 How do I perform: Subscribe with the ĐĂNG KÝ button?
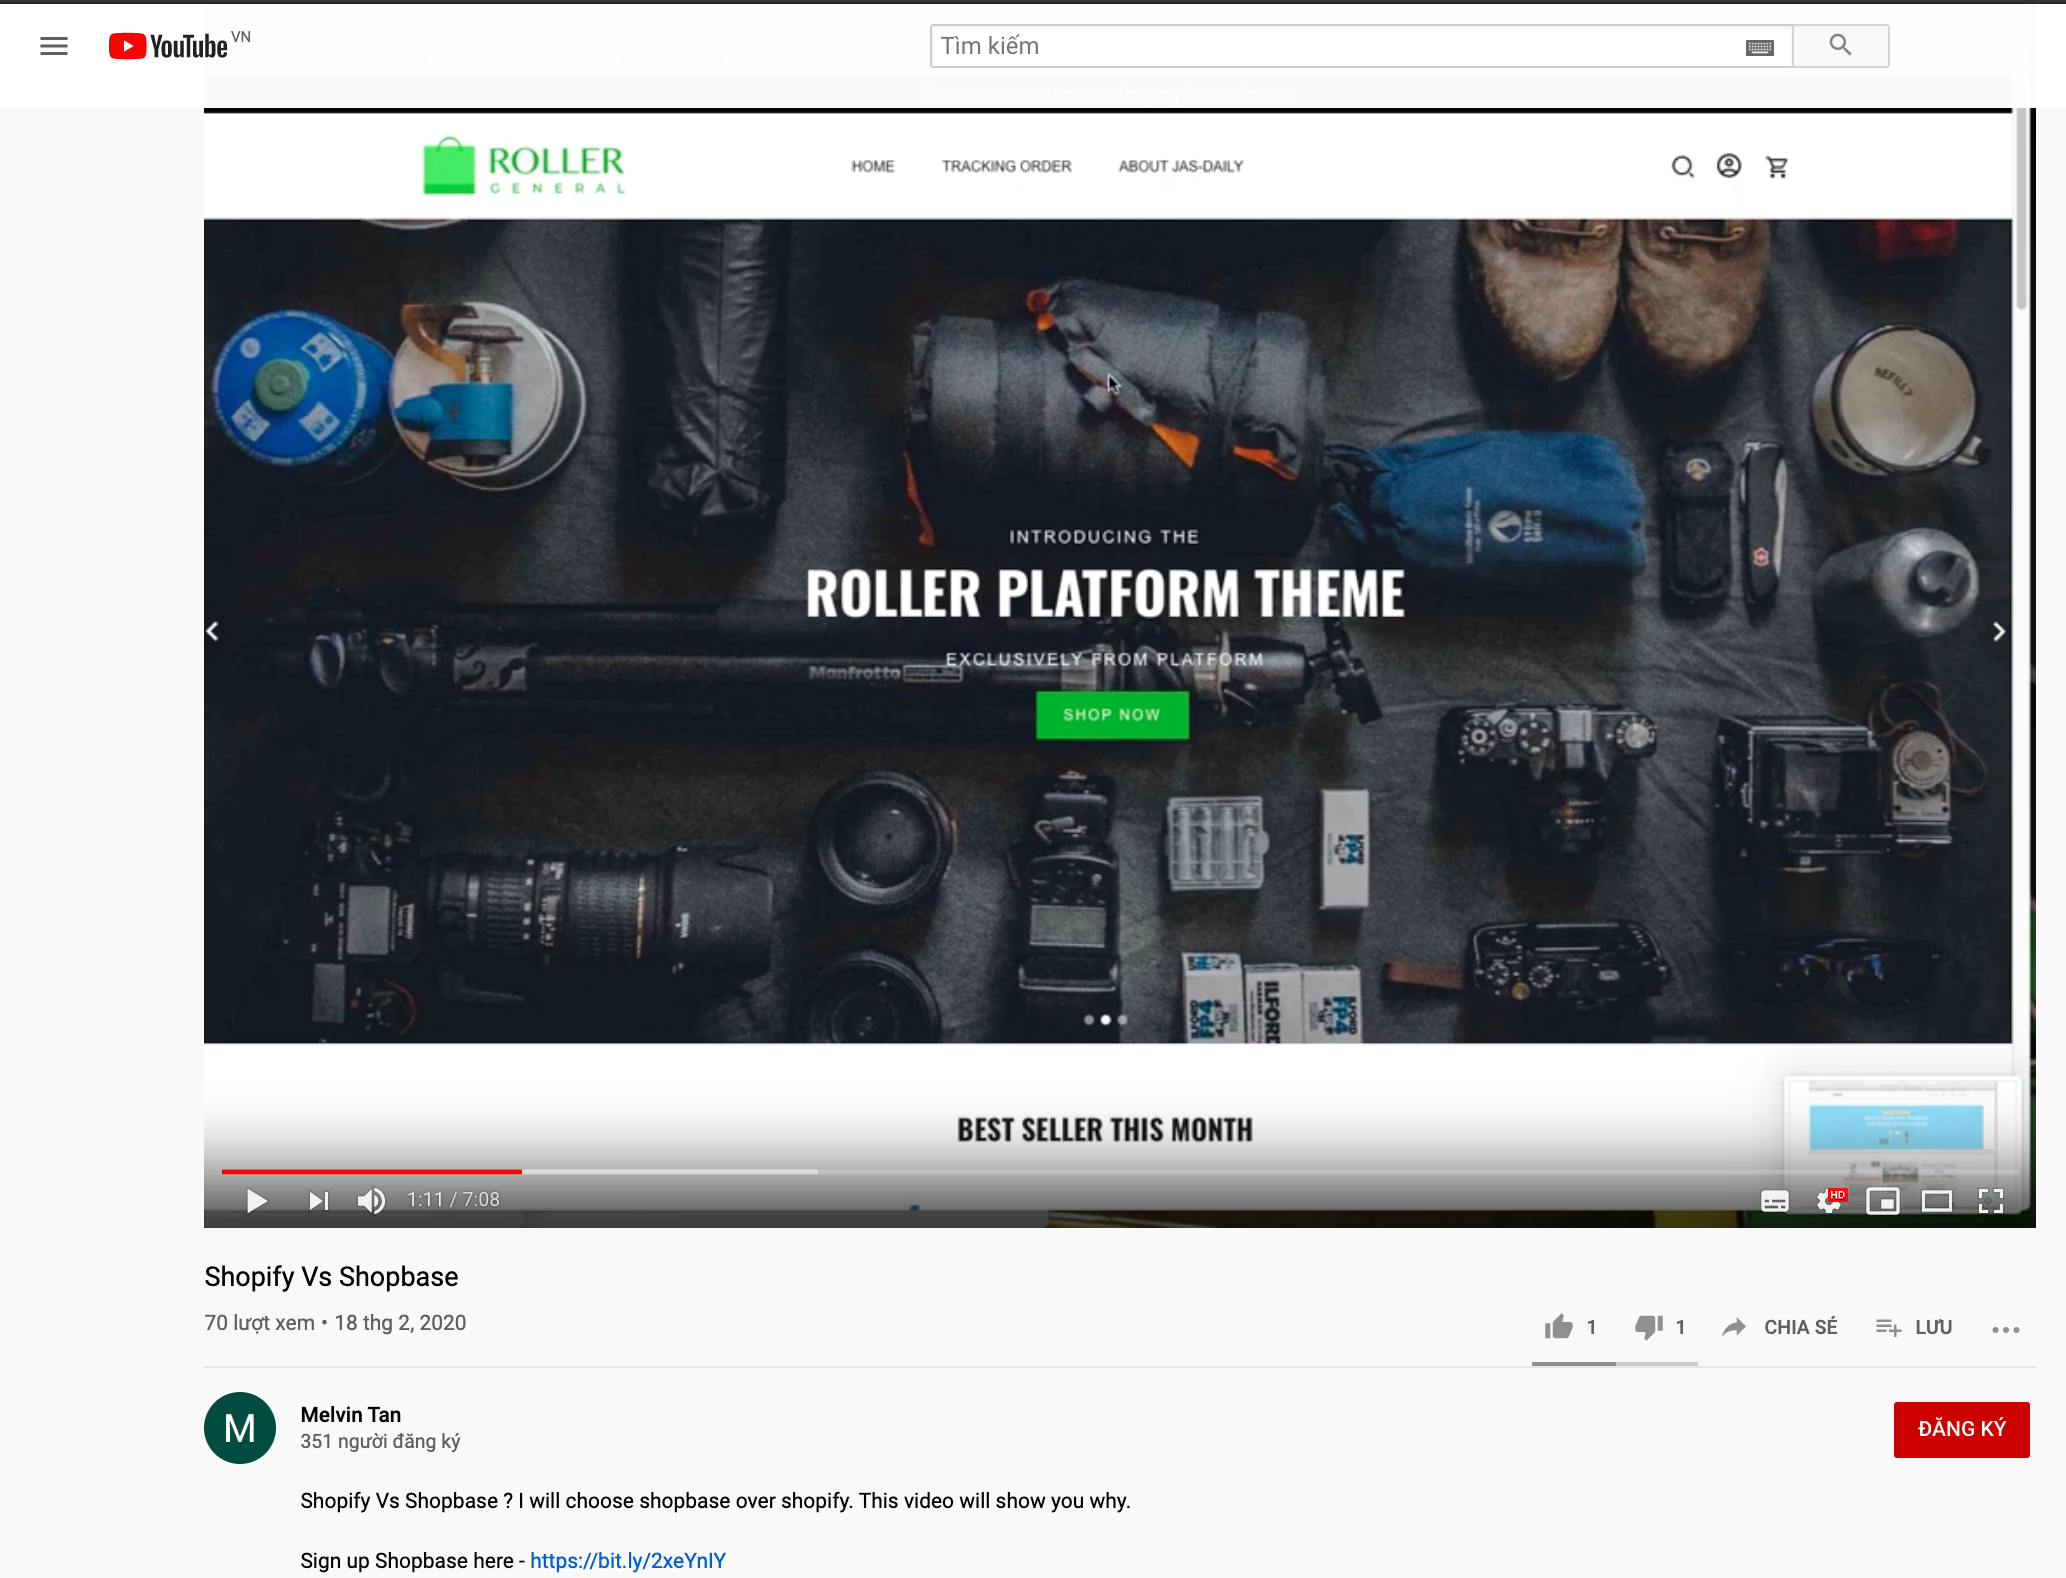(x=1961, y=1429)
